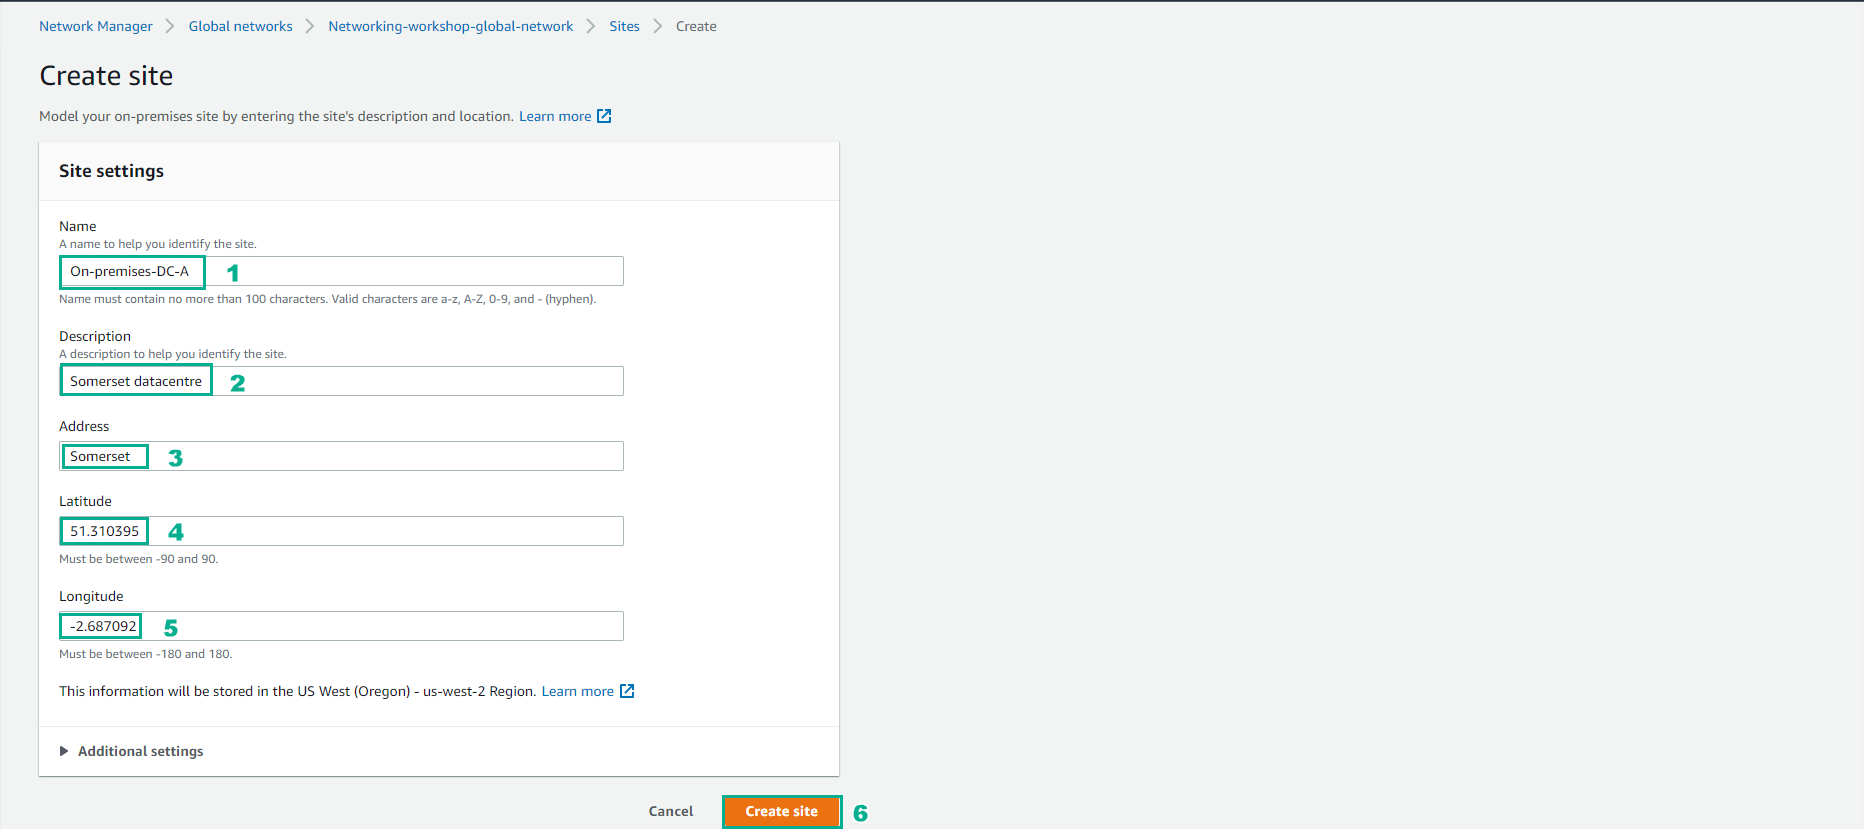Click the Create site button
This screenshot has height=838, width=1864.
click(x=782, y=811)
